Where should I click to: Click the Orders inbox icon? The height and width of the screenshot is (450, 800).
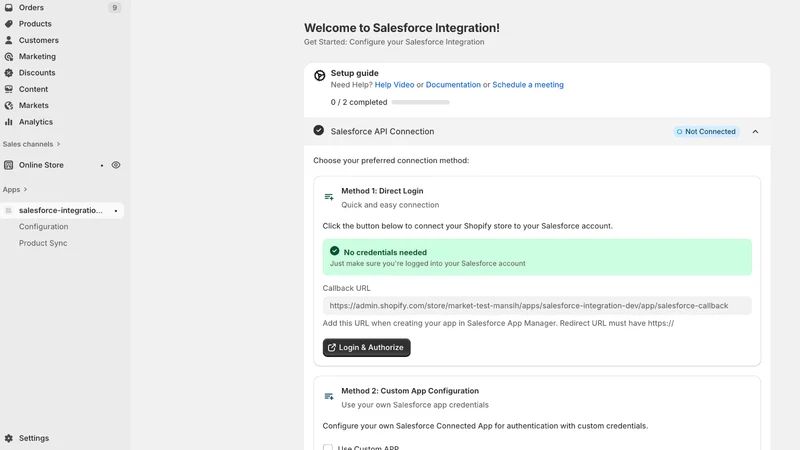click(9, 8)
